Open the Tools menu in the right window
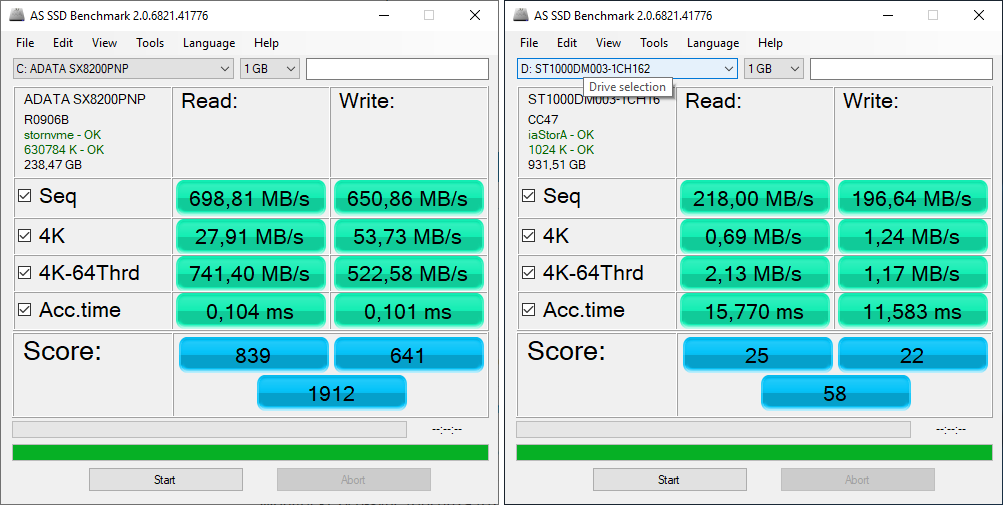1004x505 pixels. tap(654, 43)
